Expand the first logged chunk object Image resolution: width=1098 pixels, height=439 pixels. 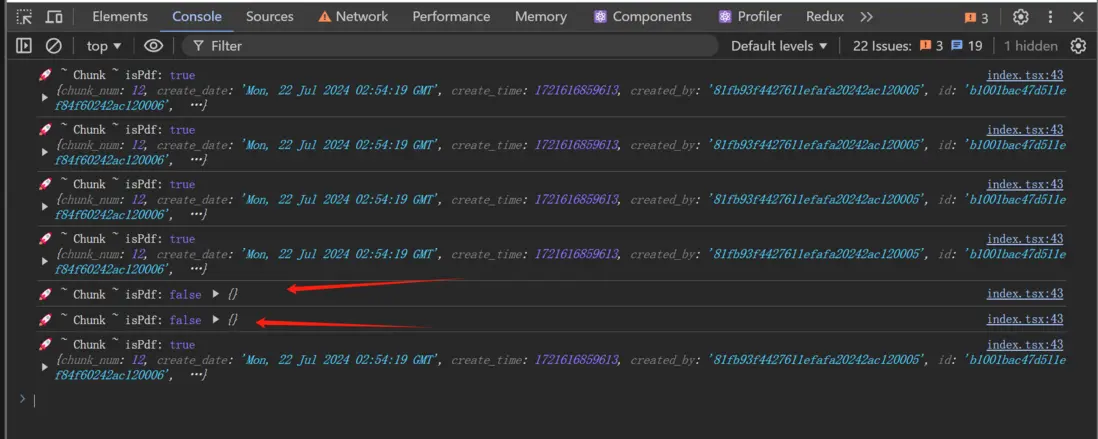pos(44,97)
